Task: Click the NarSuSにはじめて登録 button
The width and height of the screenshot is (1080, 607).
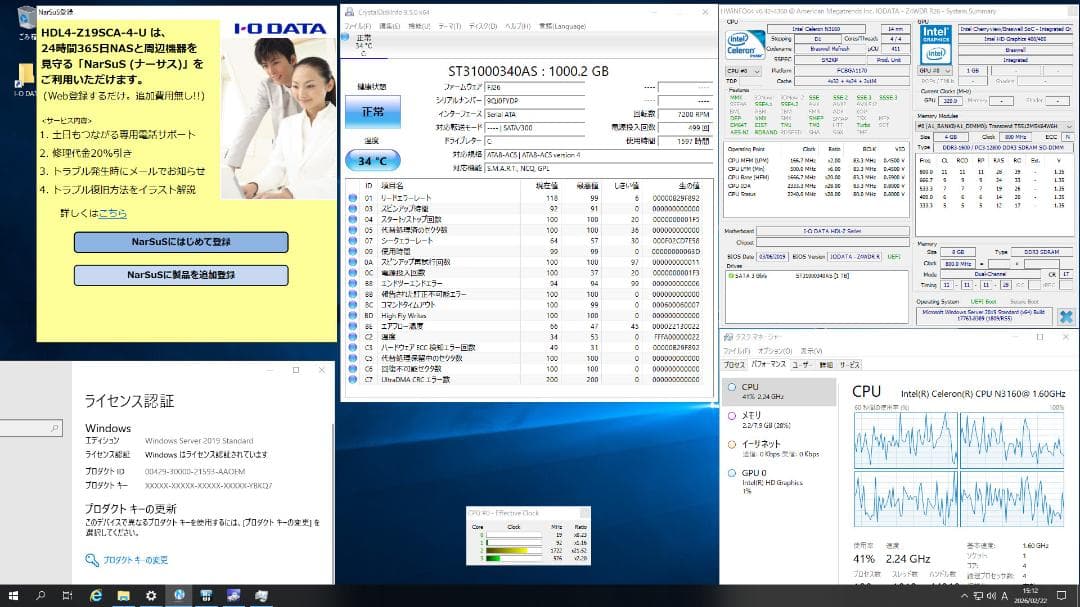Action: pyautogui.click(x=181, y=242)
